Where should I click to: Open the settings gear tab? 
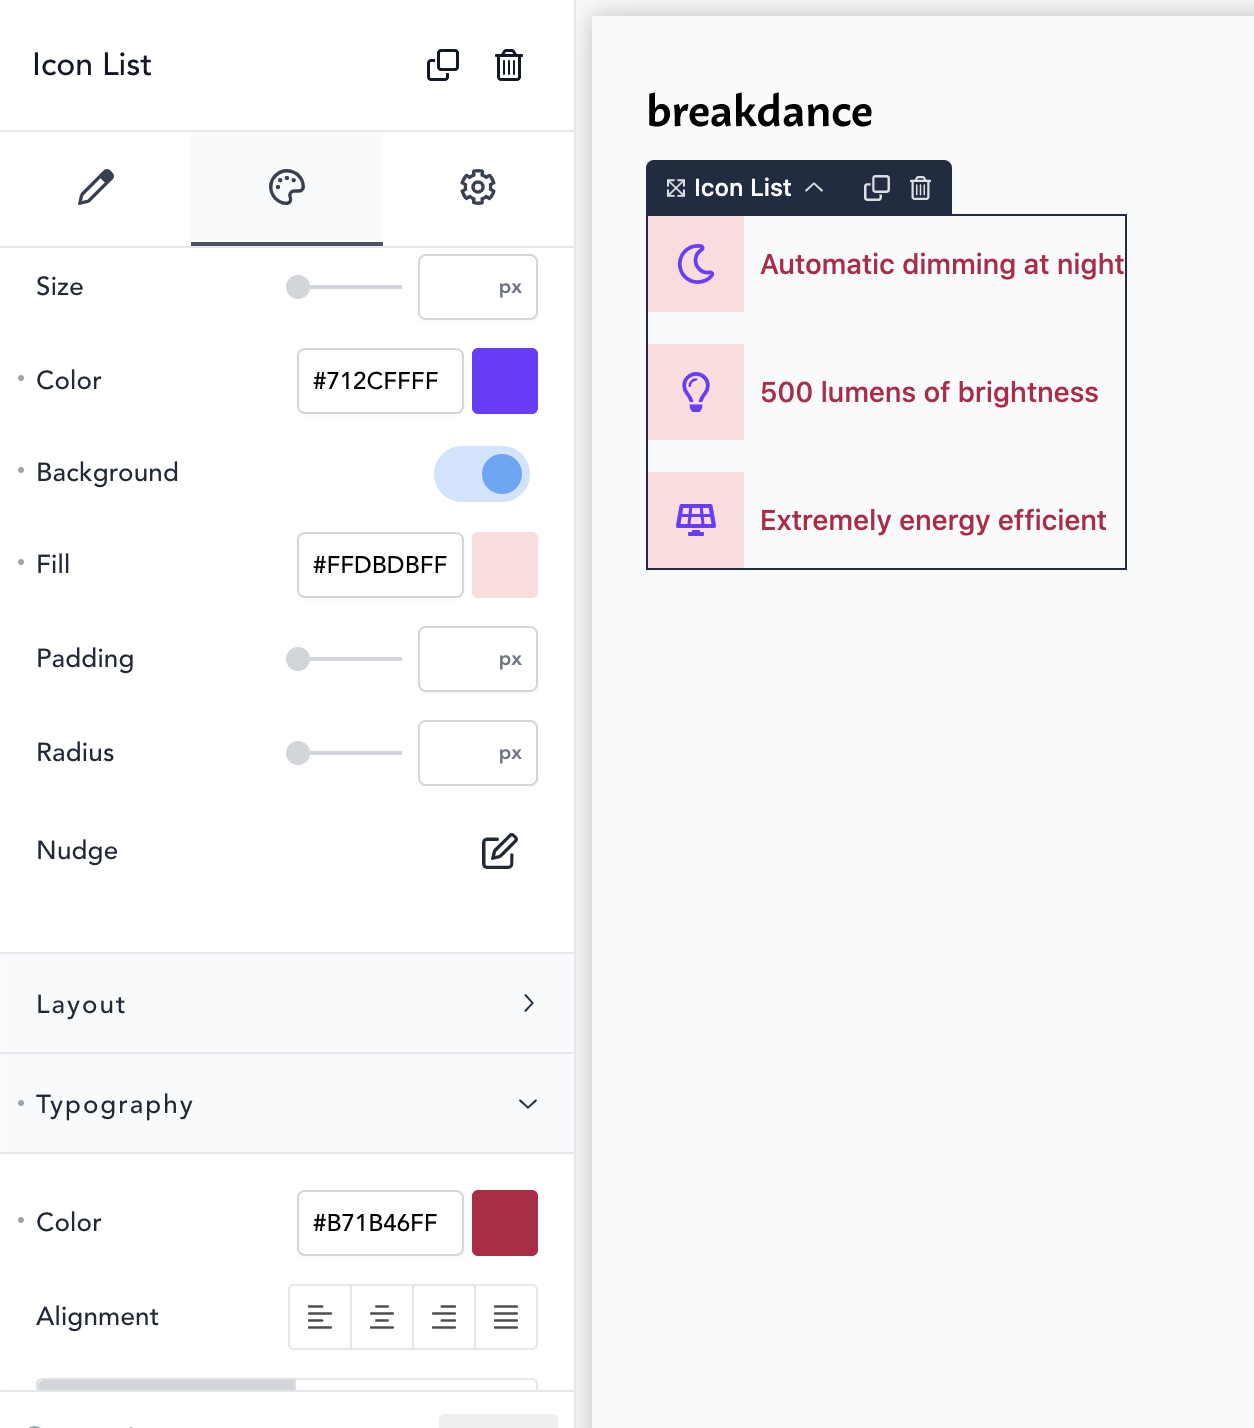[x=477, y=187]
